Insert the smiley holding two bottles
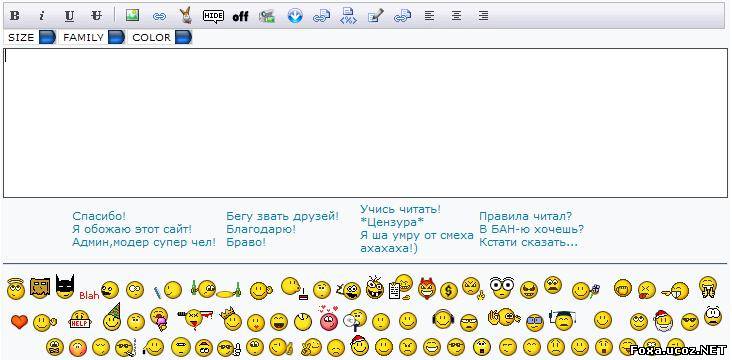The width and height of the screenshot is (732, 360). point(216,289)
